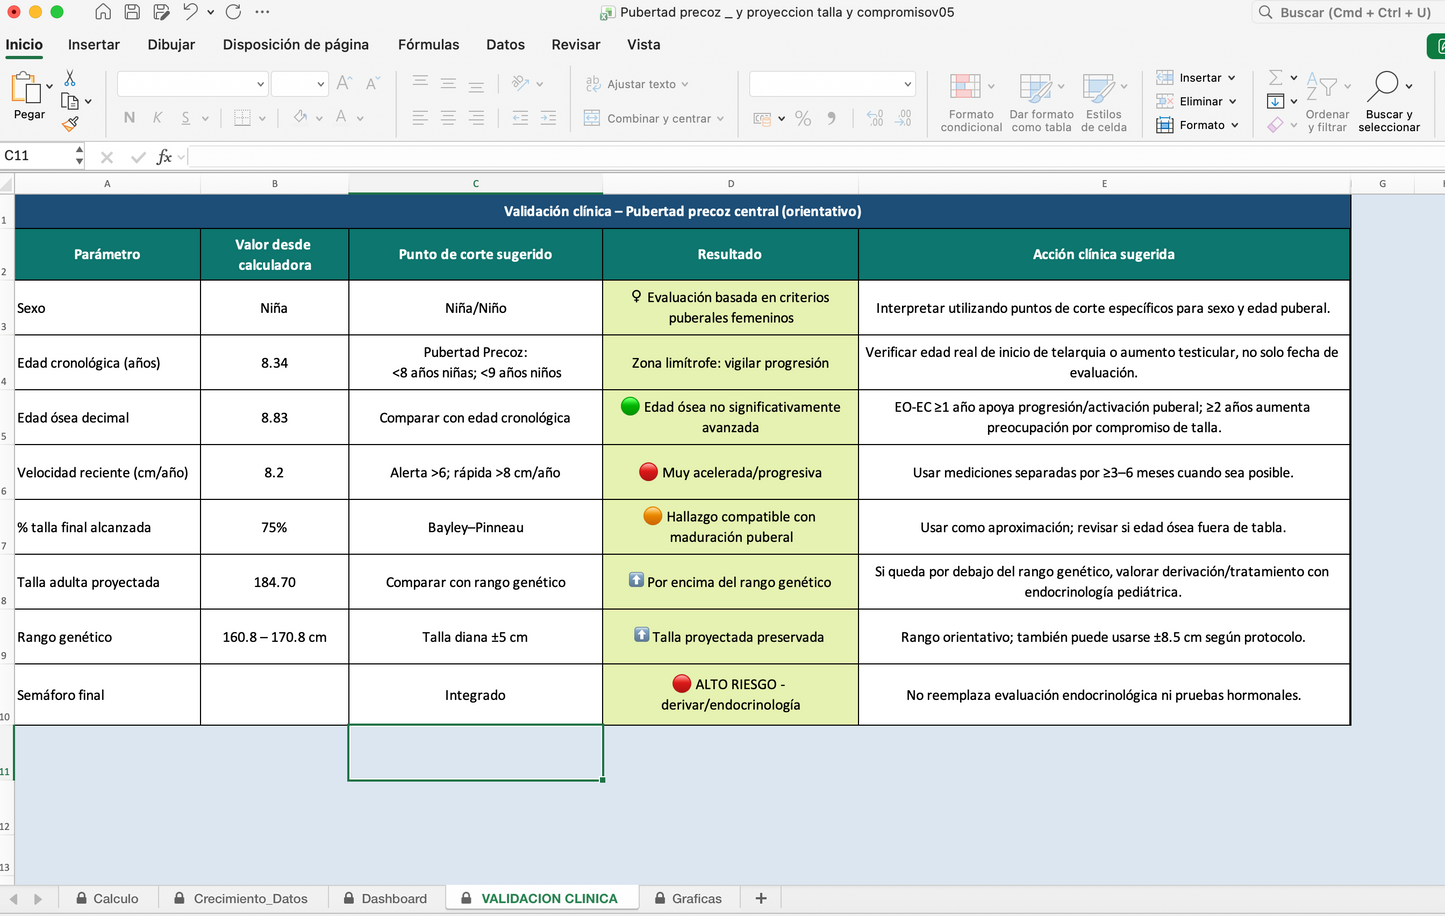Image resolution: width=1445 pixels, height=916 pixels.
Task: Align text left
Action: (421, 118)
